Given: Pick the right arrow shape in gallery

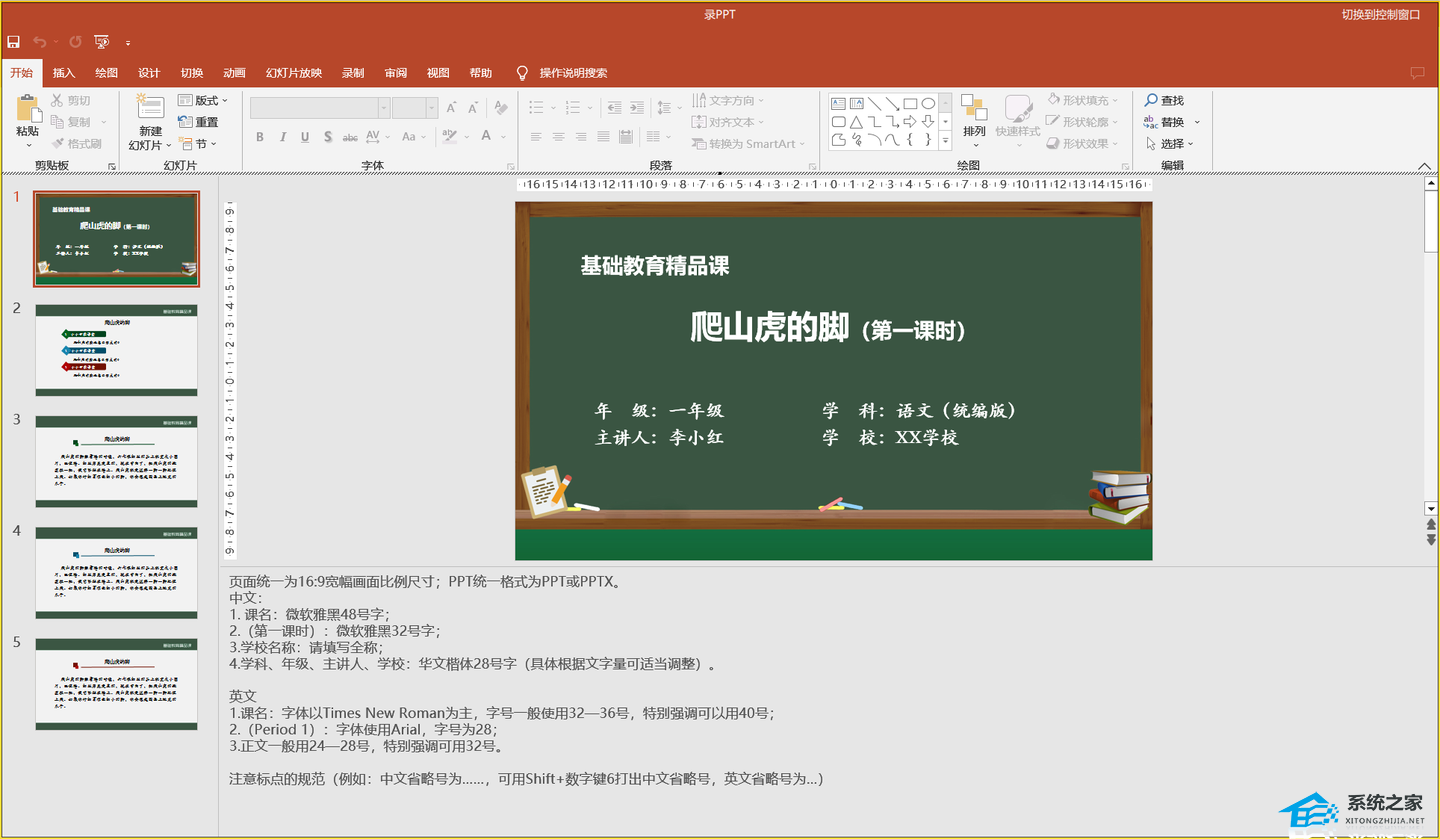Looking at the screenshot, I should [910, 121].
